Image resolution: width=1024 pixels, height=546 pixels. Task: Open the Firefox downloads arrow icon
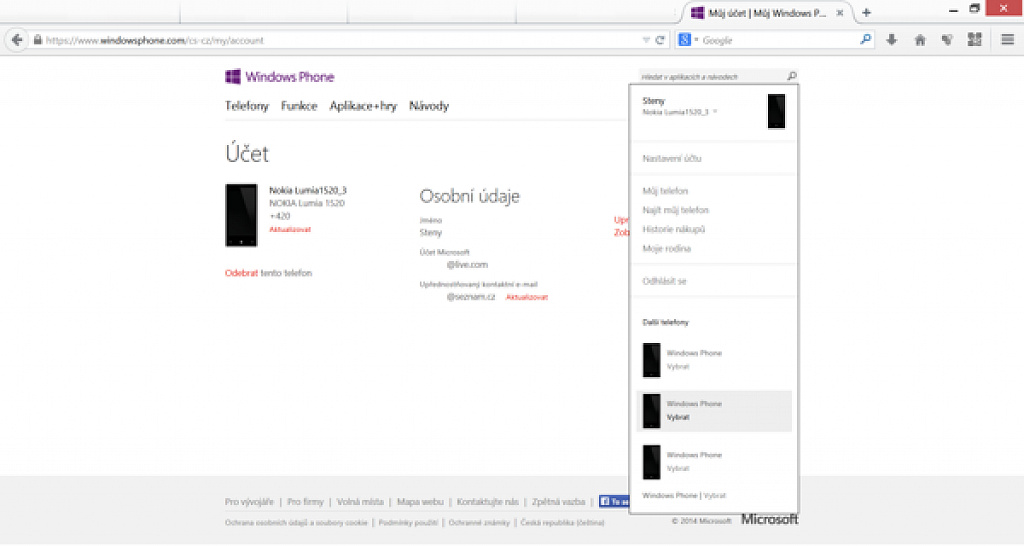click(x=891, y=40)
